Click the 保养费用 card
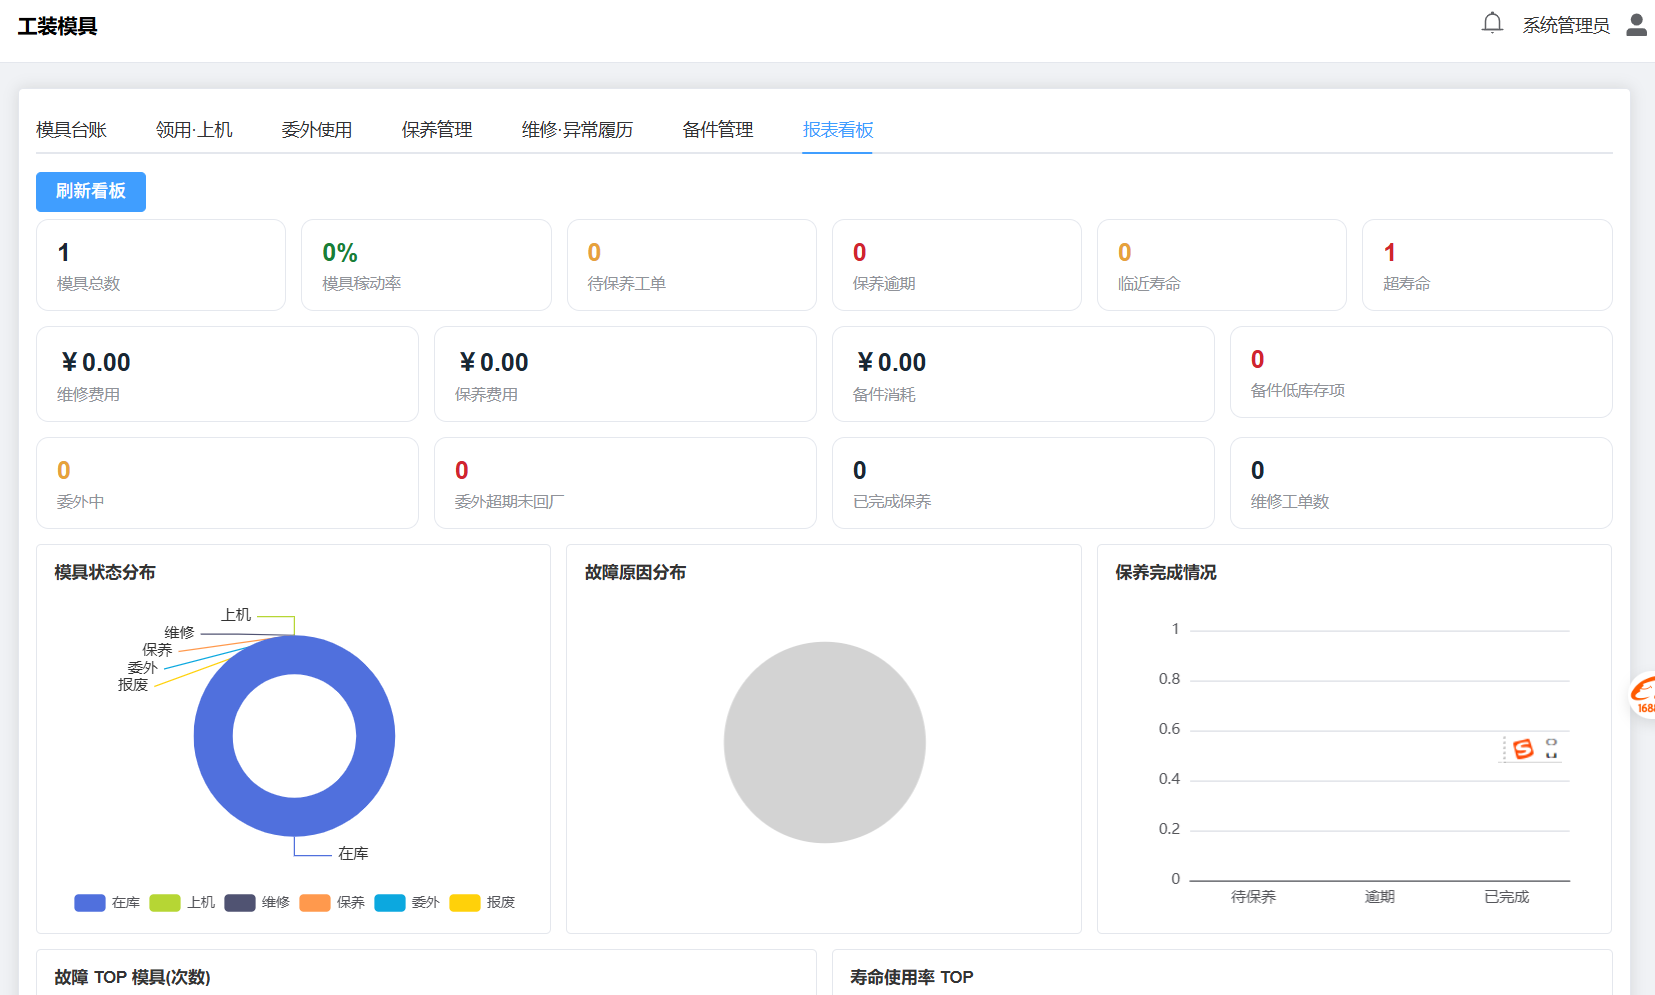Image resolution: width=1655 pixels, height=995 pixels. click(625, 374)
